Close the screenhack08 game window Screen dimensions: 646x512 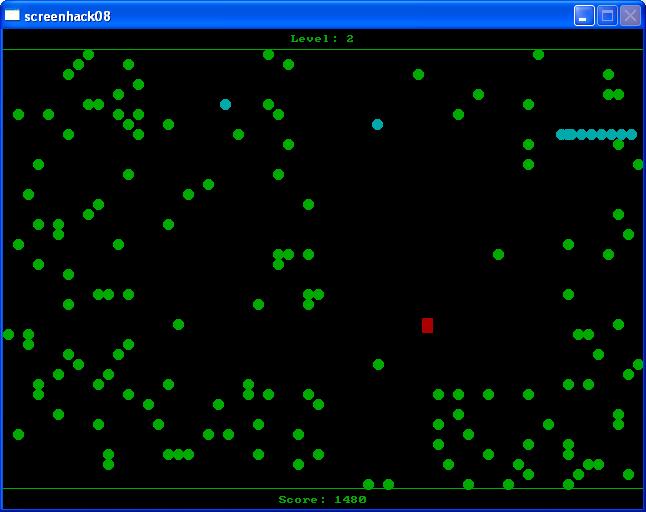tap(630, 15)
